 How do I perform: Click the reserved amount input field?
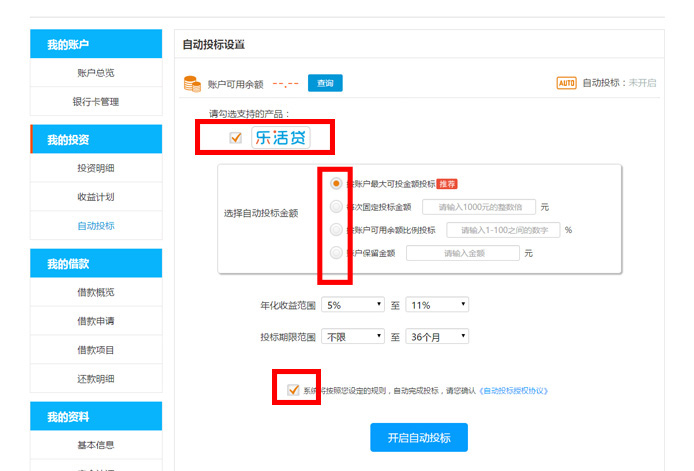(463, 253)
